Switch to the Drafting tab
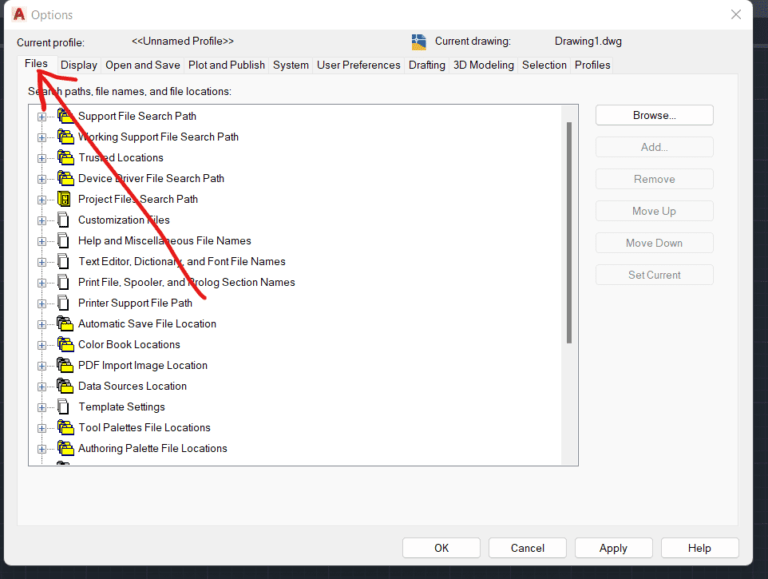 click(427, 65)
